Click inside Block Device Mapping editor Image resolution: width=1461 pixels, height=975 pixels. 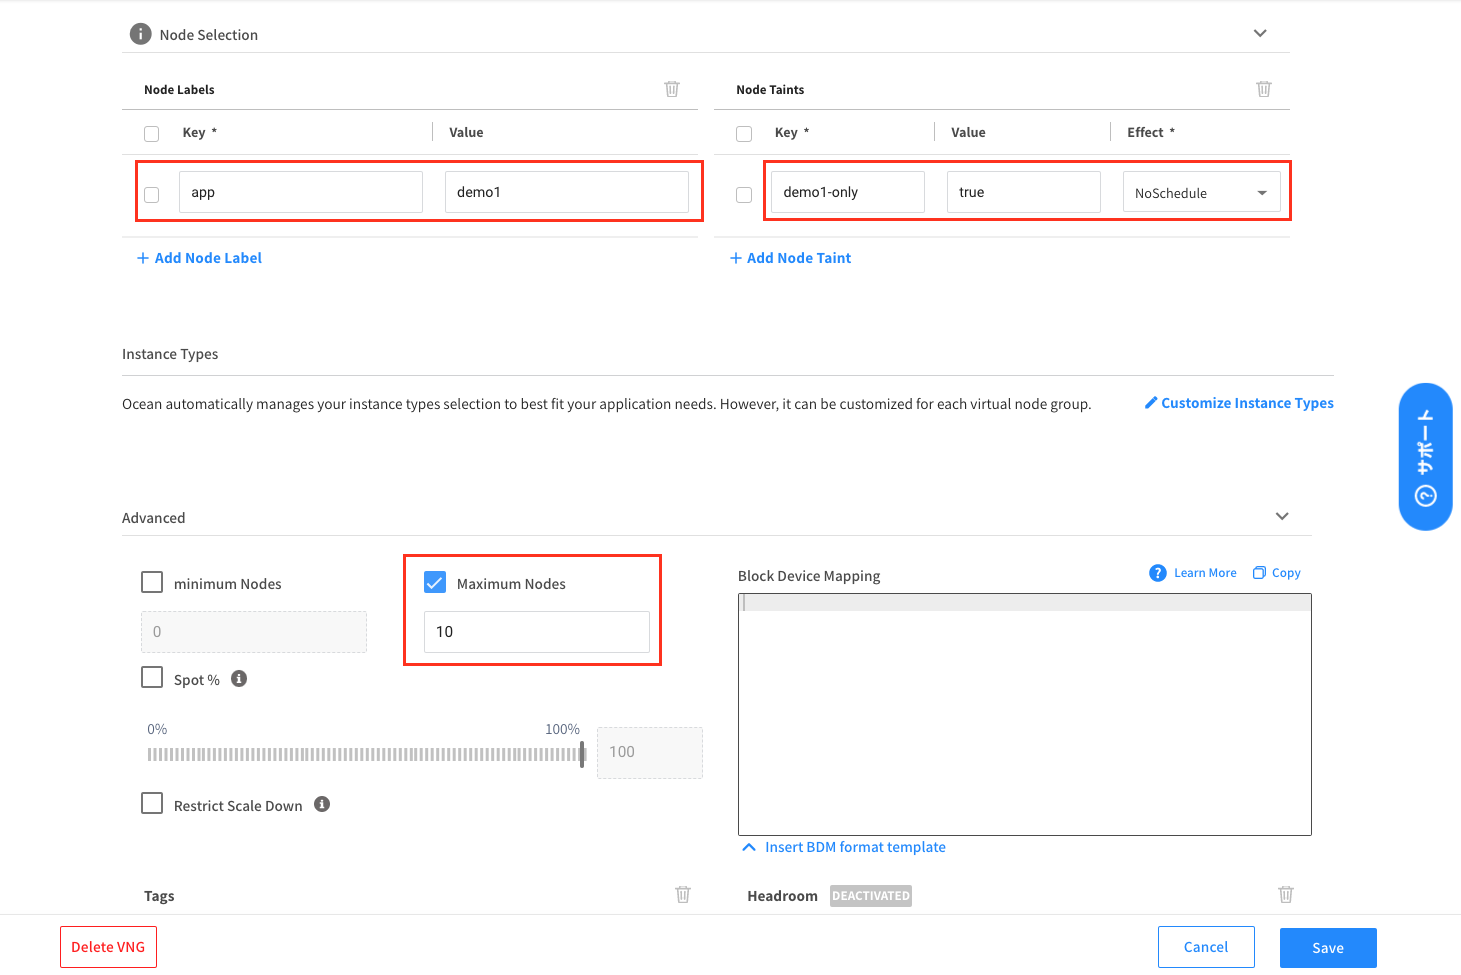(x=1025, y=715)
